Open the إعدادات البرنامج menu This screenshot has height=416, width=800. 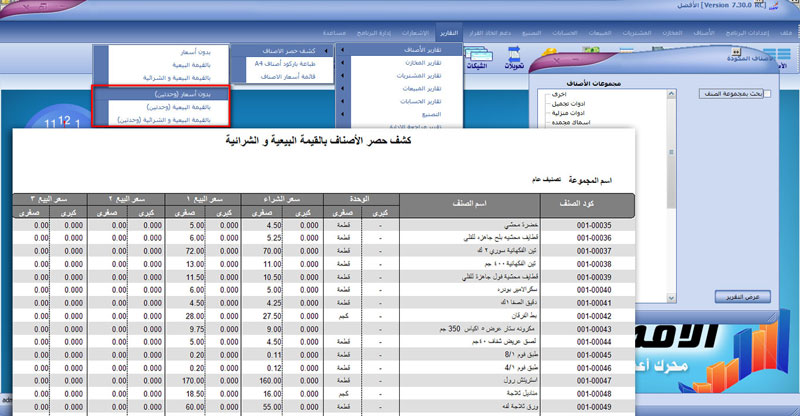point(747,33)
